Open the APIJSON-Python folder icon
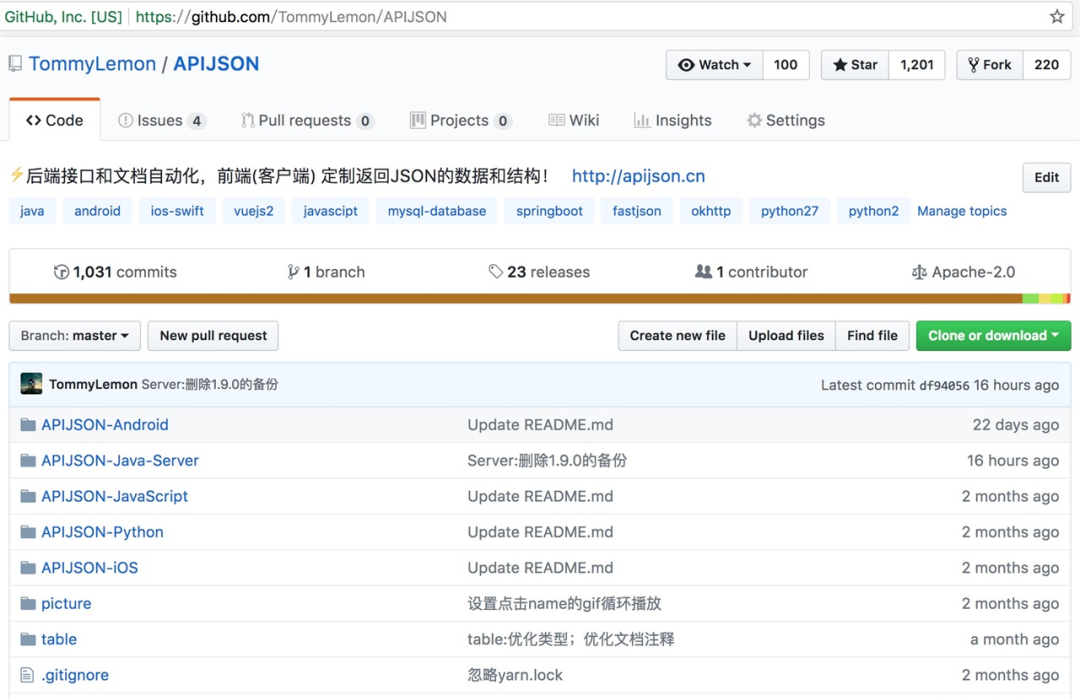 [28, 532]
